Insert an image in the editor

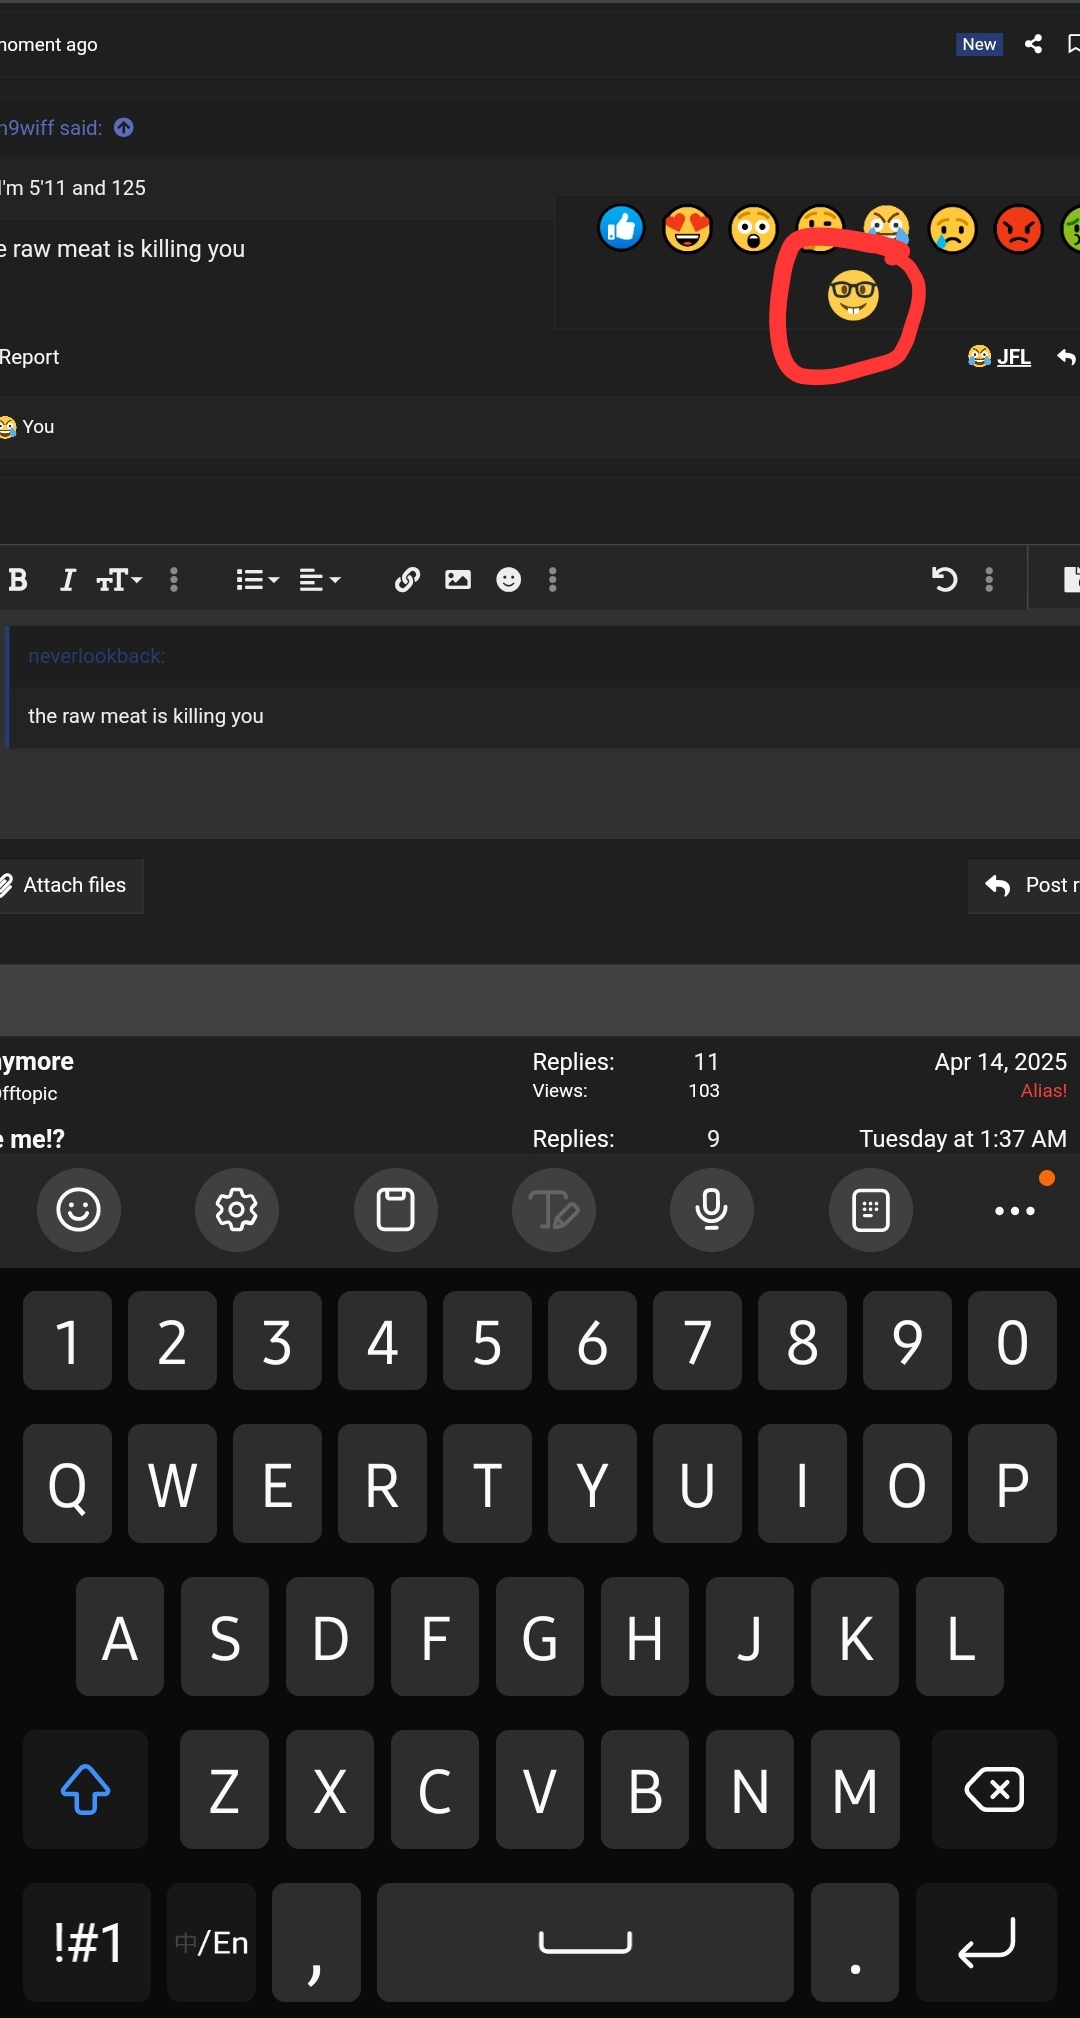(458, 580)
